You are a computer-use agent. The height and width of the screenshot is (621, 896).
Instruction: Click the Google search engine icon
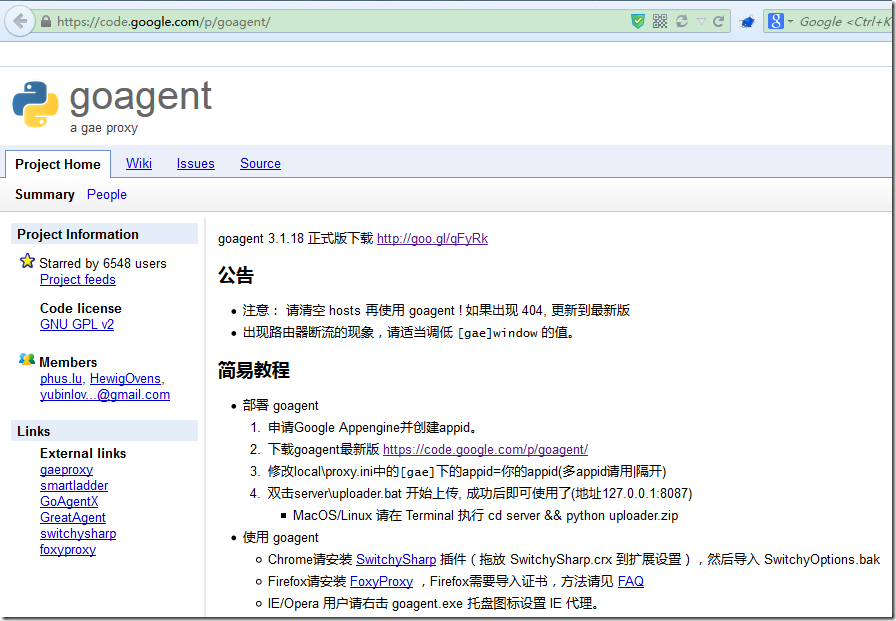[x=776, y=20]
